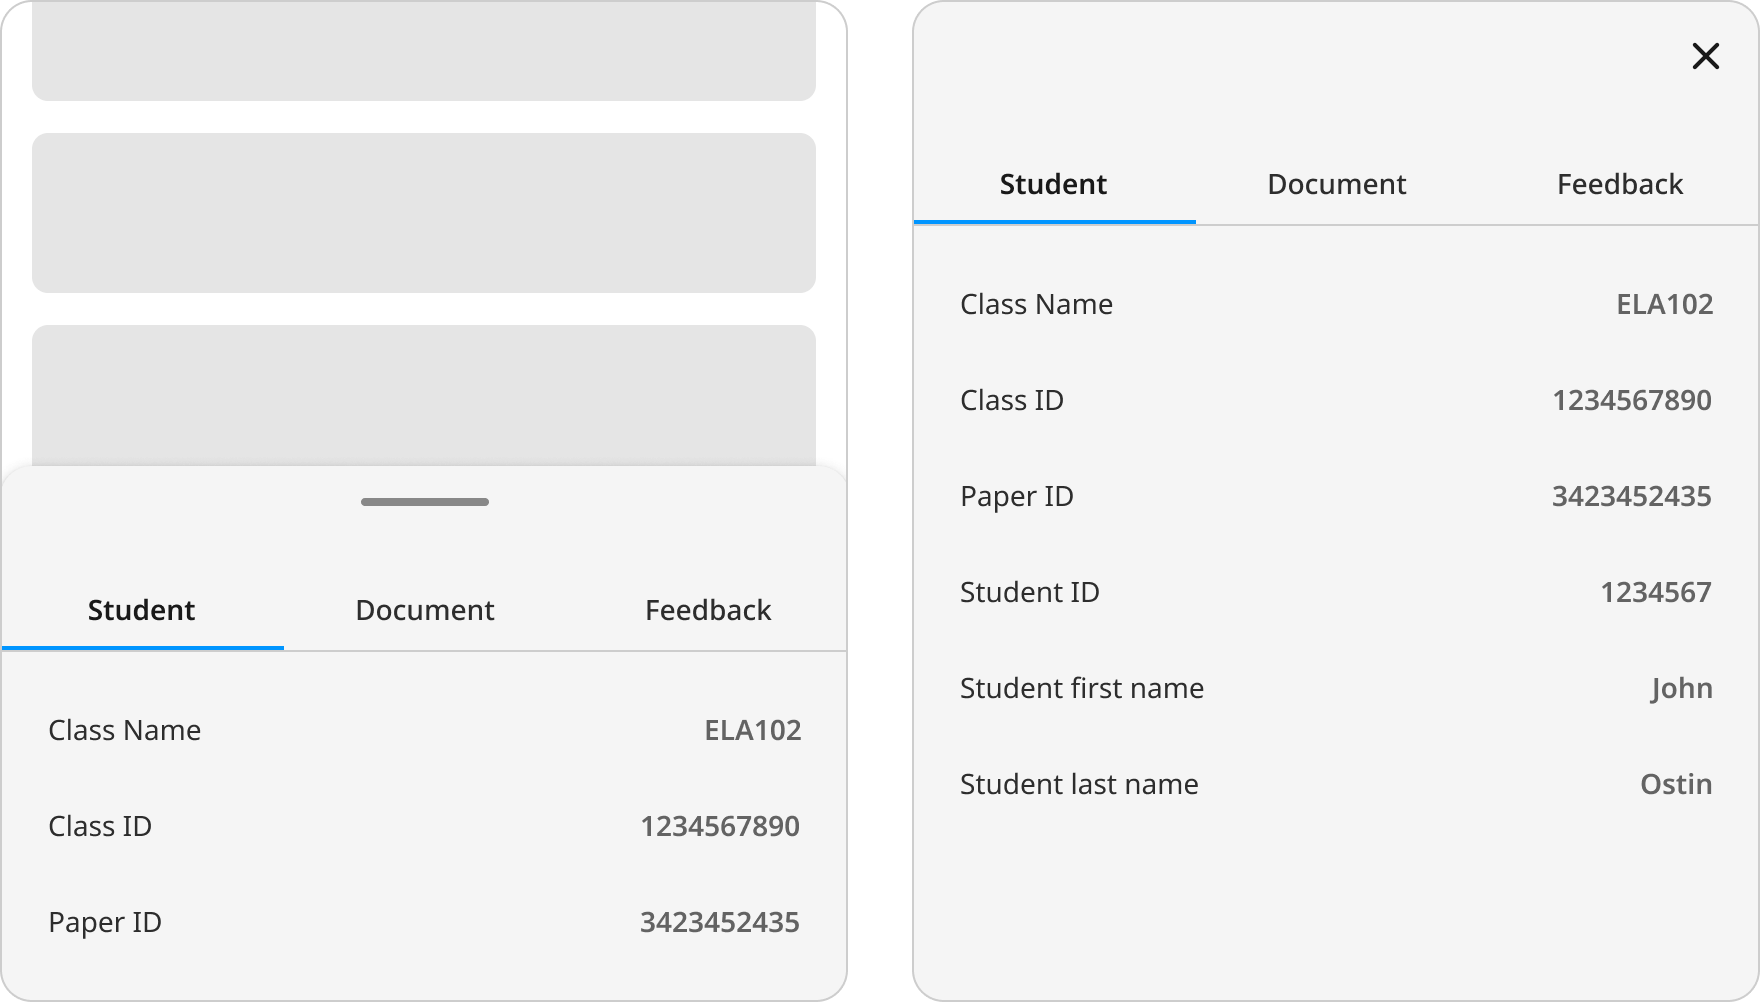1760x1002 pixels.
Task: Click the Student first name label
Action: (x=1082, y=688)
